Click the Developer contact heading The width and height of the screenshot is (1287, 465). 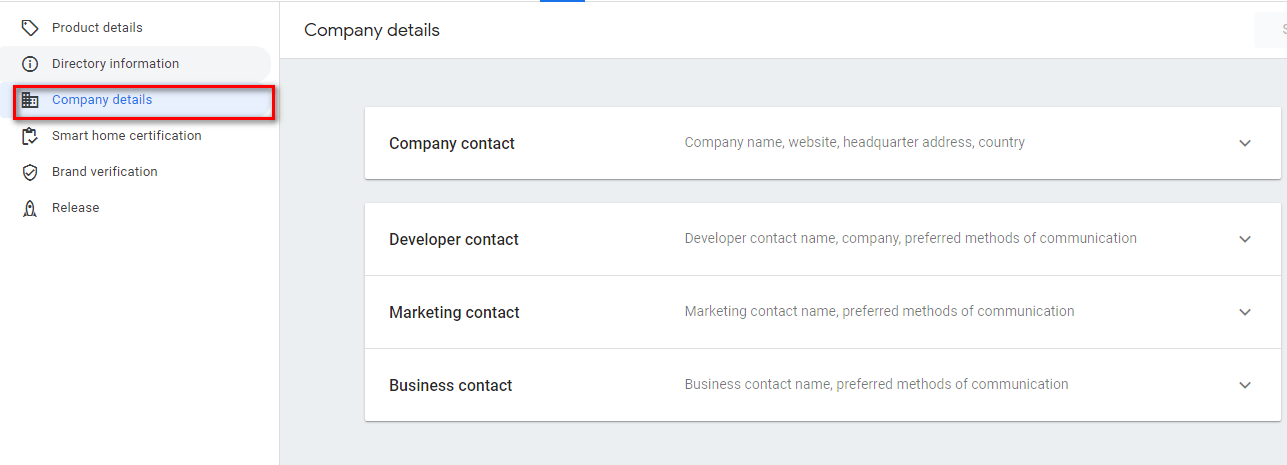pyautogui.click(x=454, y=240)
